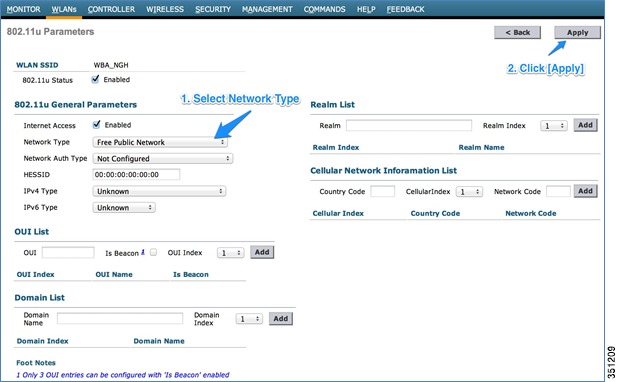The image size is (617, 382).
Task: Open the FEEDBACK menu
Action: (405, 9)
